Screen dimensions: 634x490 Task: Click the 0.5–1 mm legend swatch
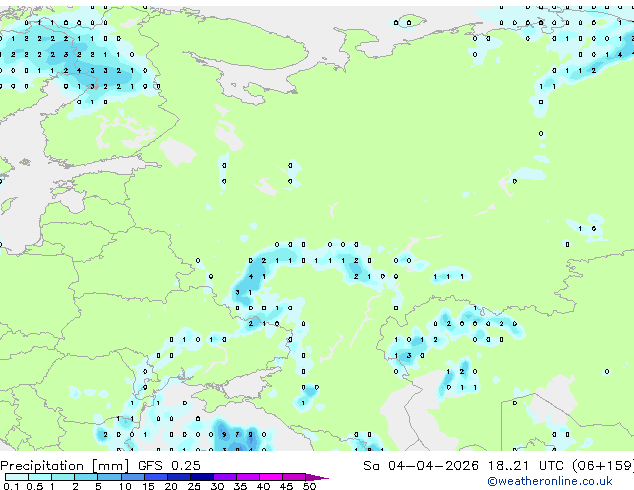pos(40,477)
